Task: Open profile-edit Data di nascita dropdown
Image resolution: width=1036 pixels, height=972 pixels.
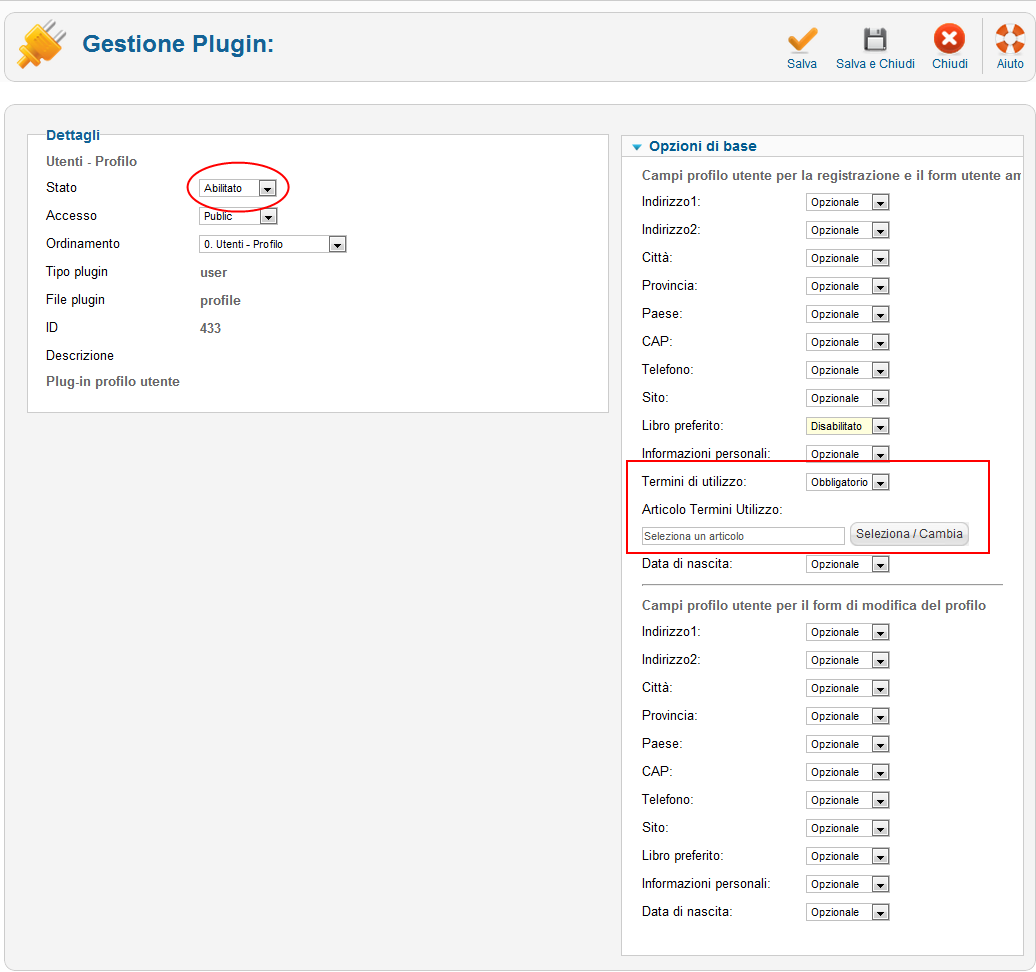Action: (847, 913)
